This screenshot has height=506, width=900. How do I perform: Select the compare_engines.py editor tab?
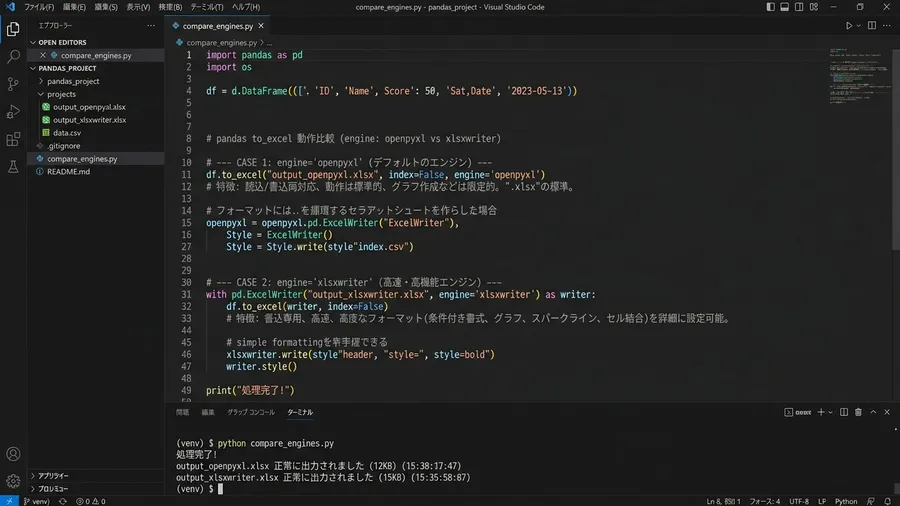click(218, 26)
